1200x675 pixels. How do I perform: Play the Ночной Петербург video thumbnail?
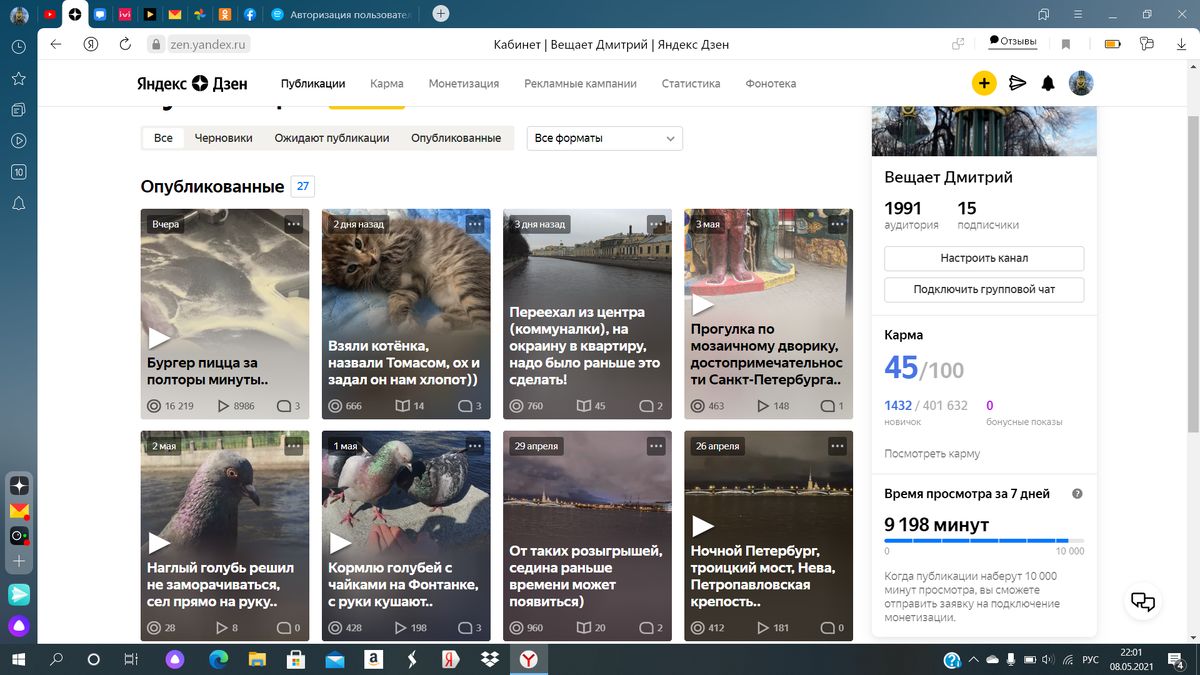pos(703,526)
